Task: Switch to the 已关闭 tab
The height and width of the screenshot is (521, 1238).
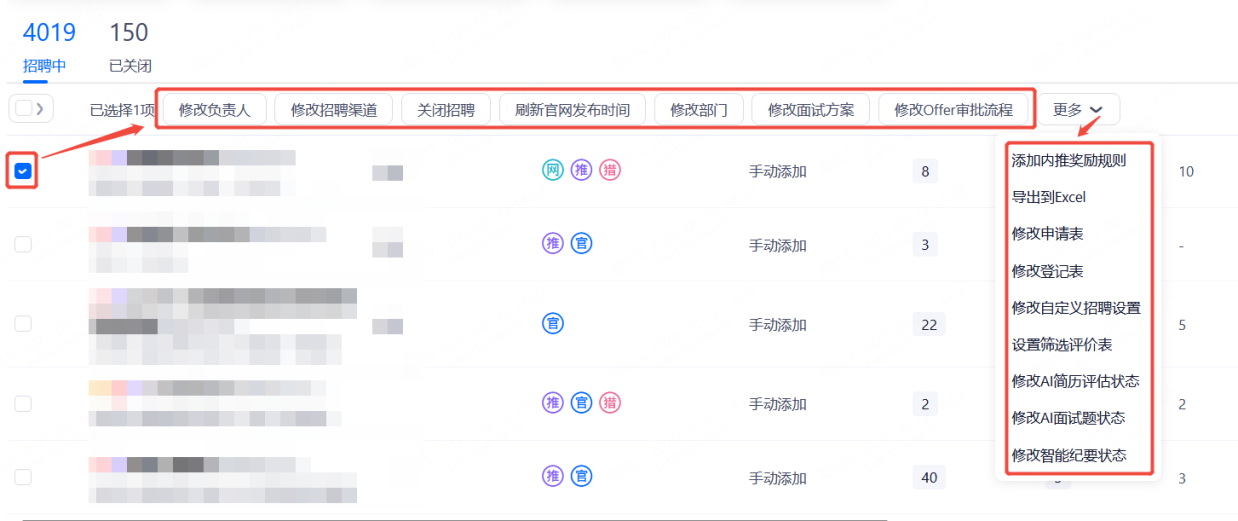Action: 130,67
